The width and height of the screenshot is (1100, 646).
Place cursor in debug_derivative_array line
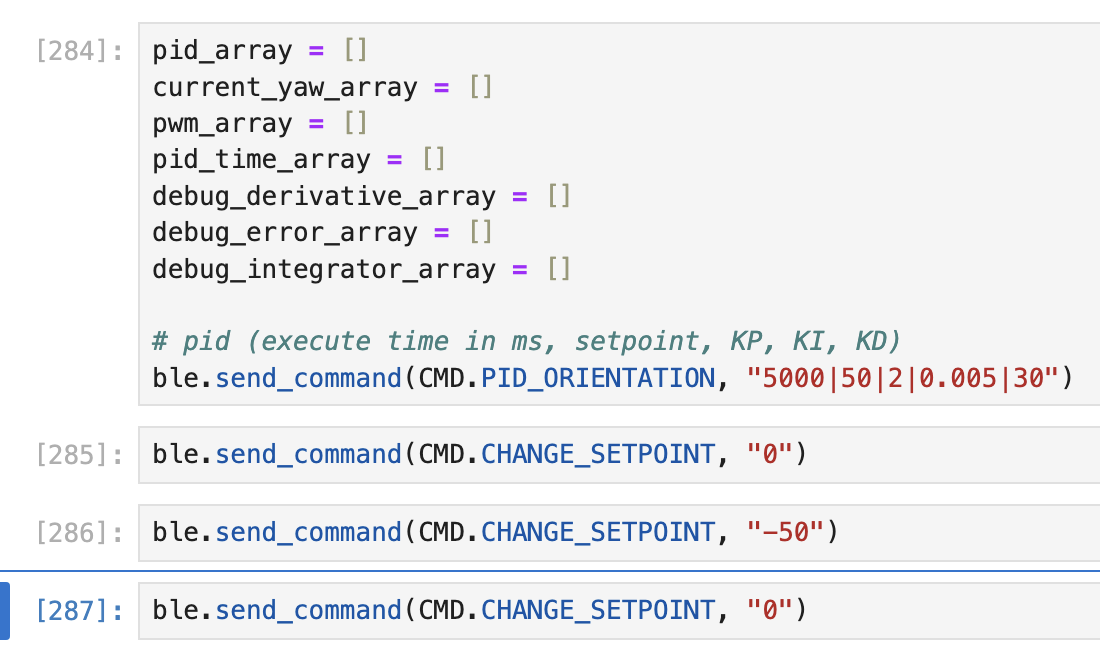(361, 196)
